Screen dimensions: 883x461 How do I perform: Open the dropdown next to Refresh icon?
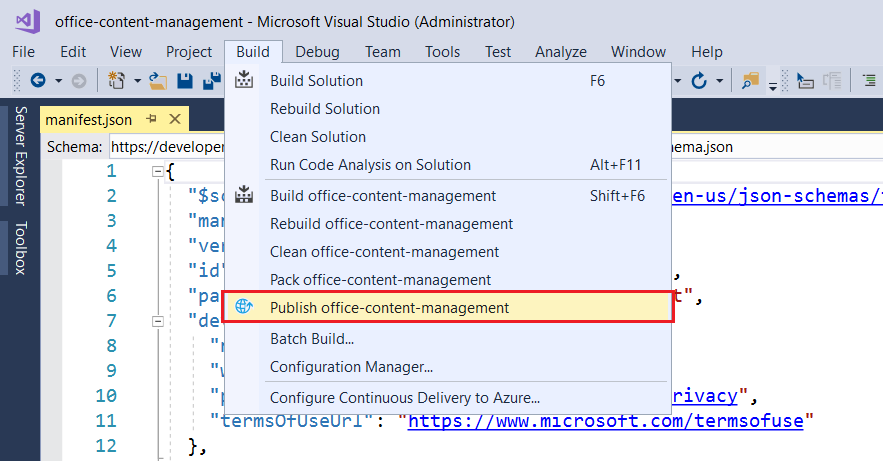[719, 80]
